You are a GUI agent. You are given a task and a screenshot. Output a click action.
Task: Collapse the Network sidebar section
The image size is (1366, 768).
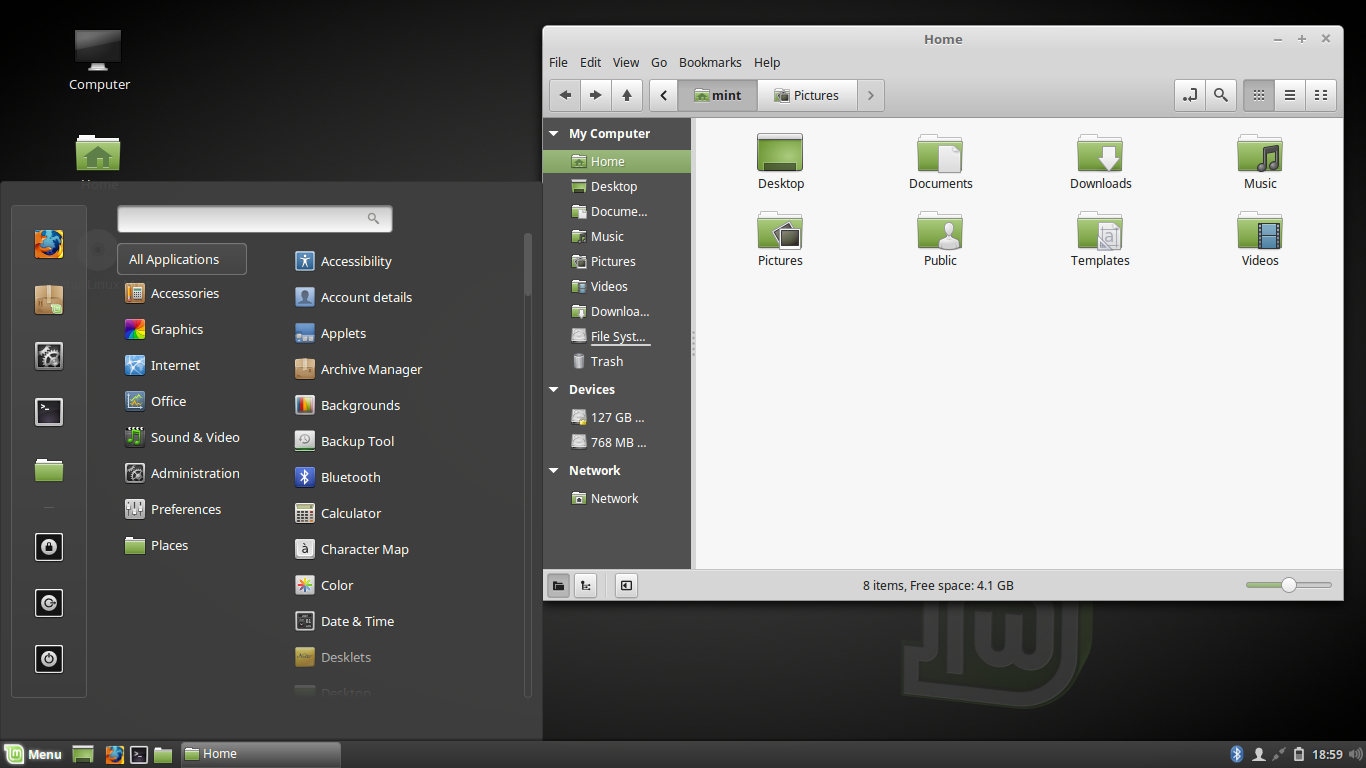coord(555,470)
